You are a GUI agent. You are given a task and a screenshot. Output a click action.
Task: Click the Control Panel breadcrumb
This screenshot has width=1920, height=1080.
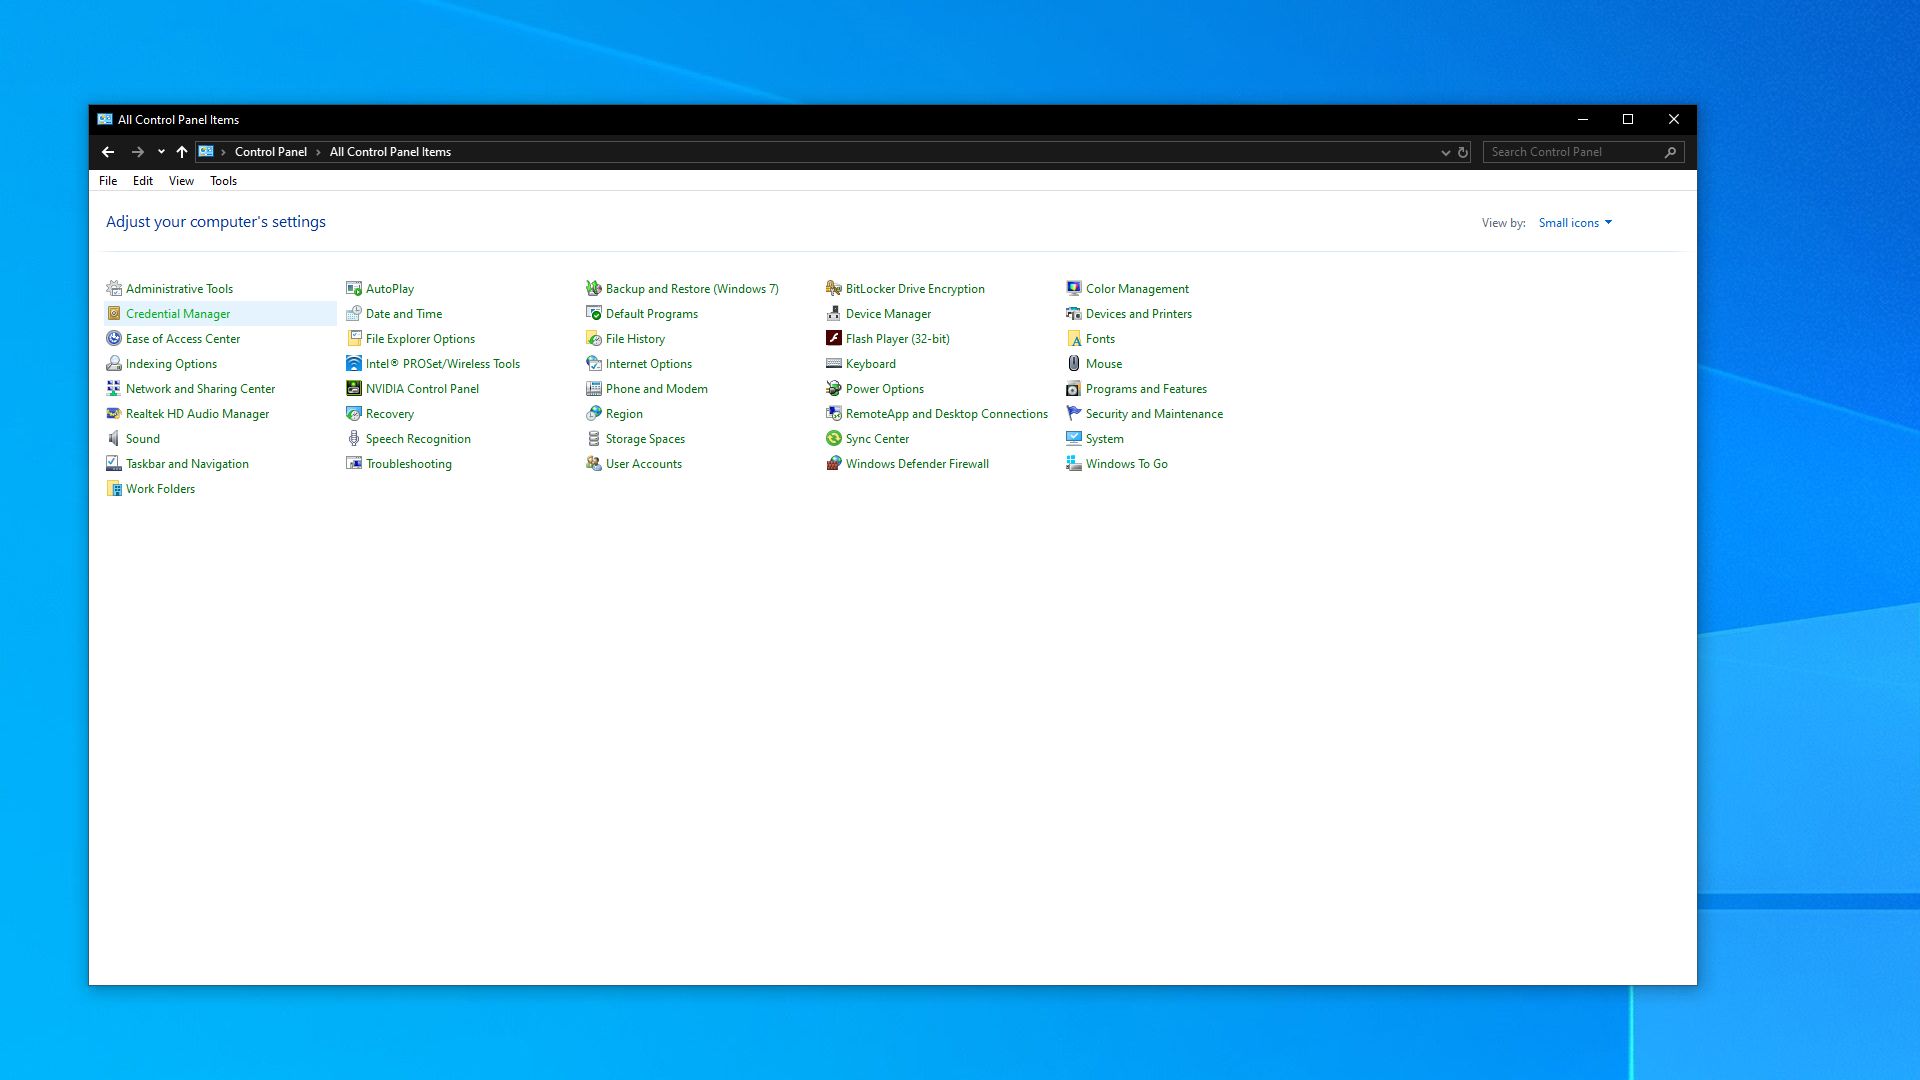271,152
